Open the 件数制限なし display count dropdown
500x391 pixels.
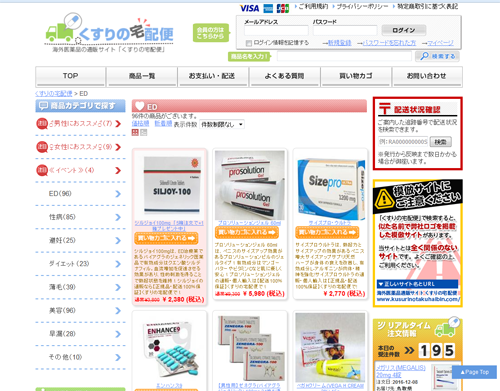[x=222, y=124]
